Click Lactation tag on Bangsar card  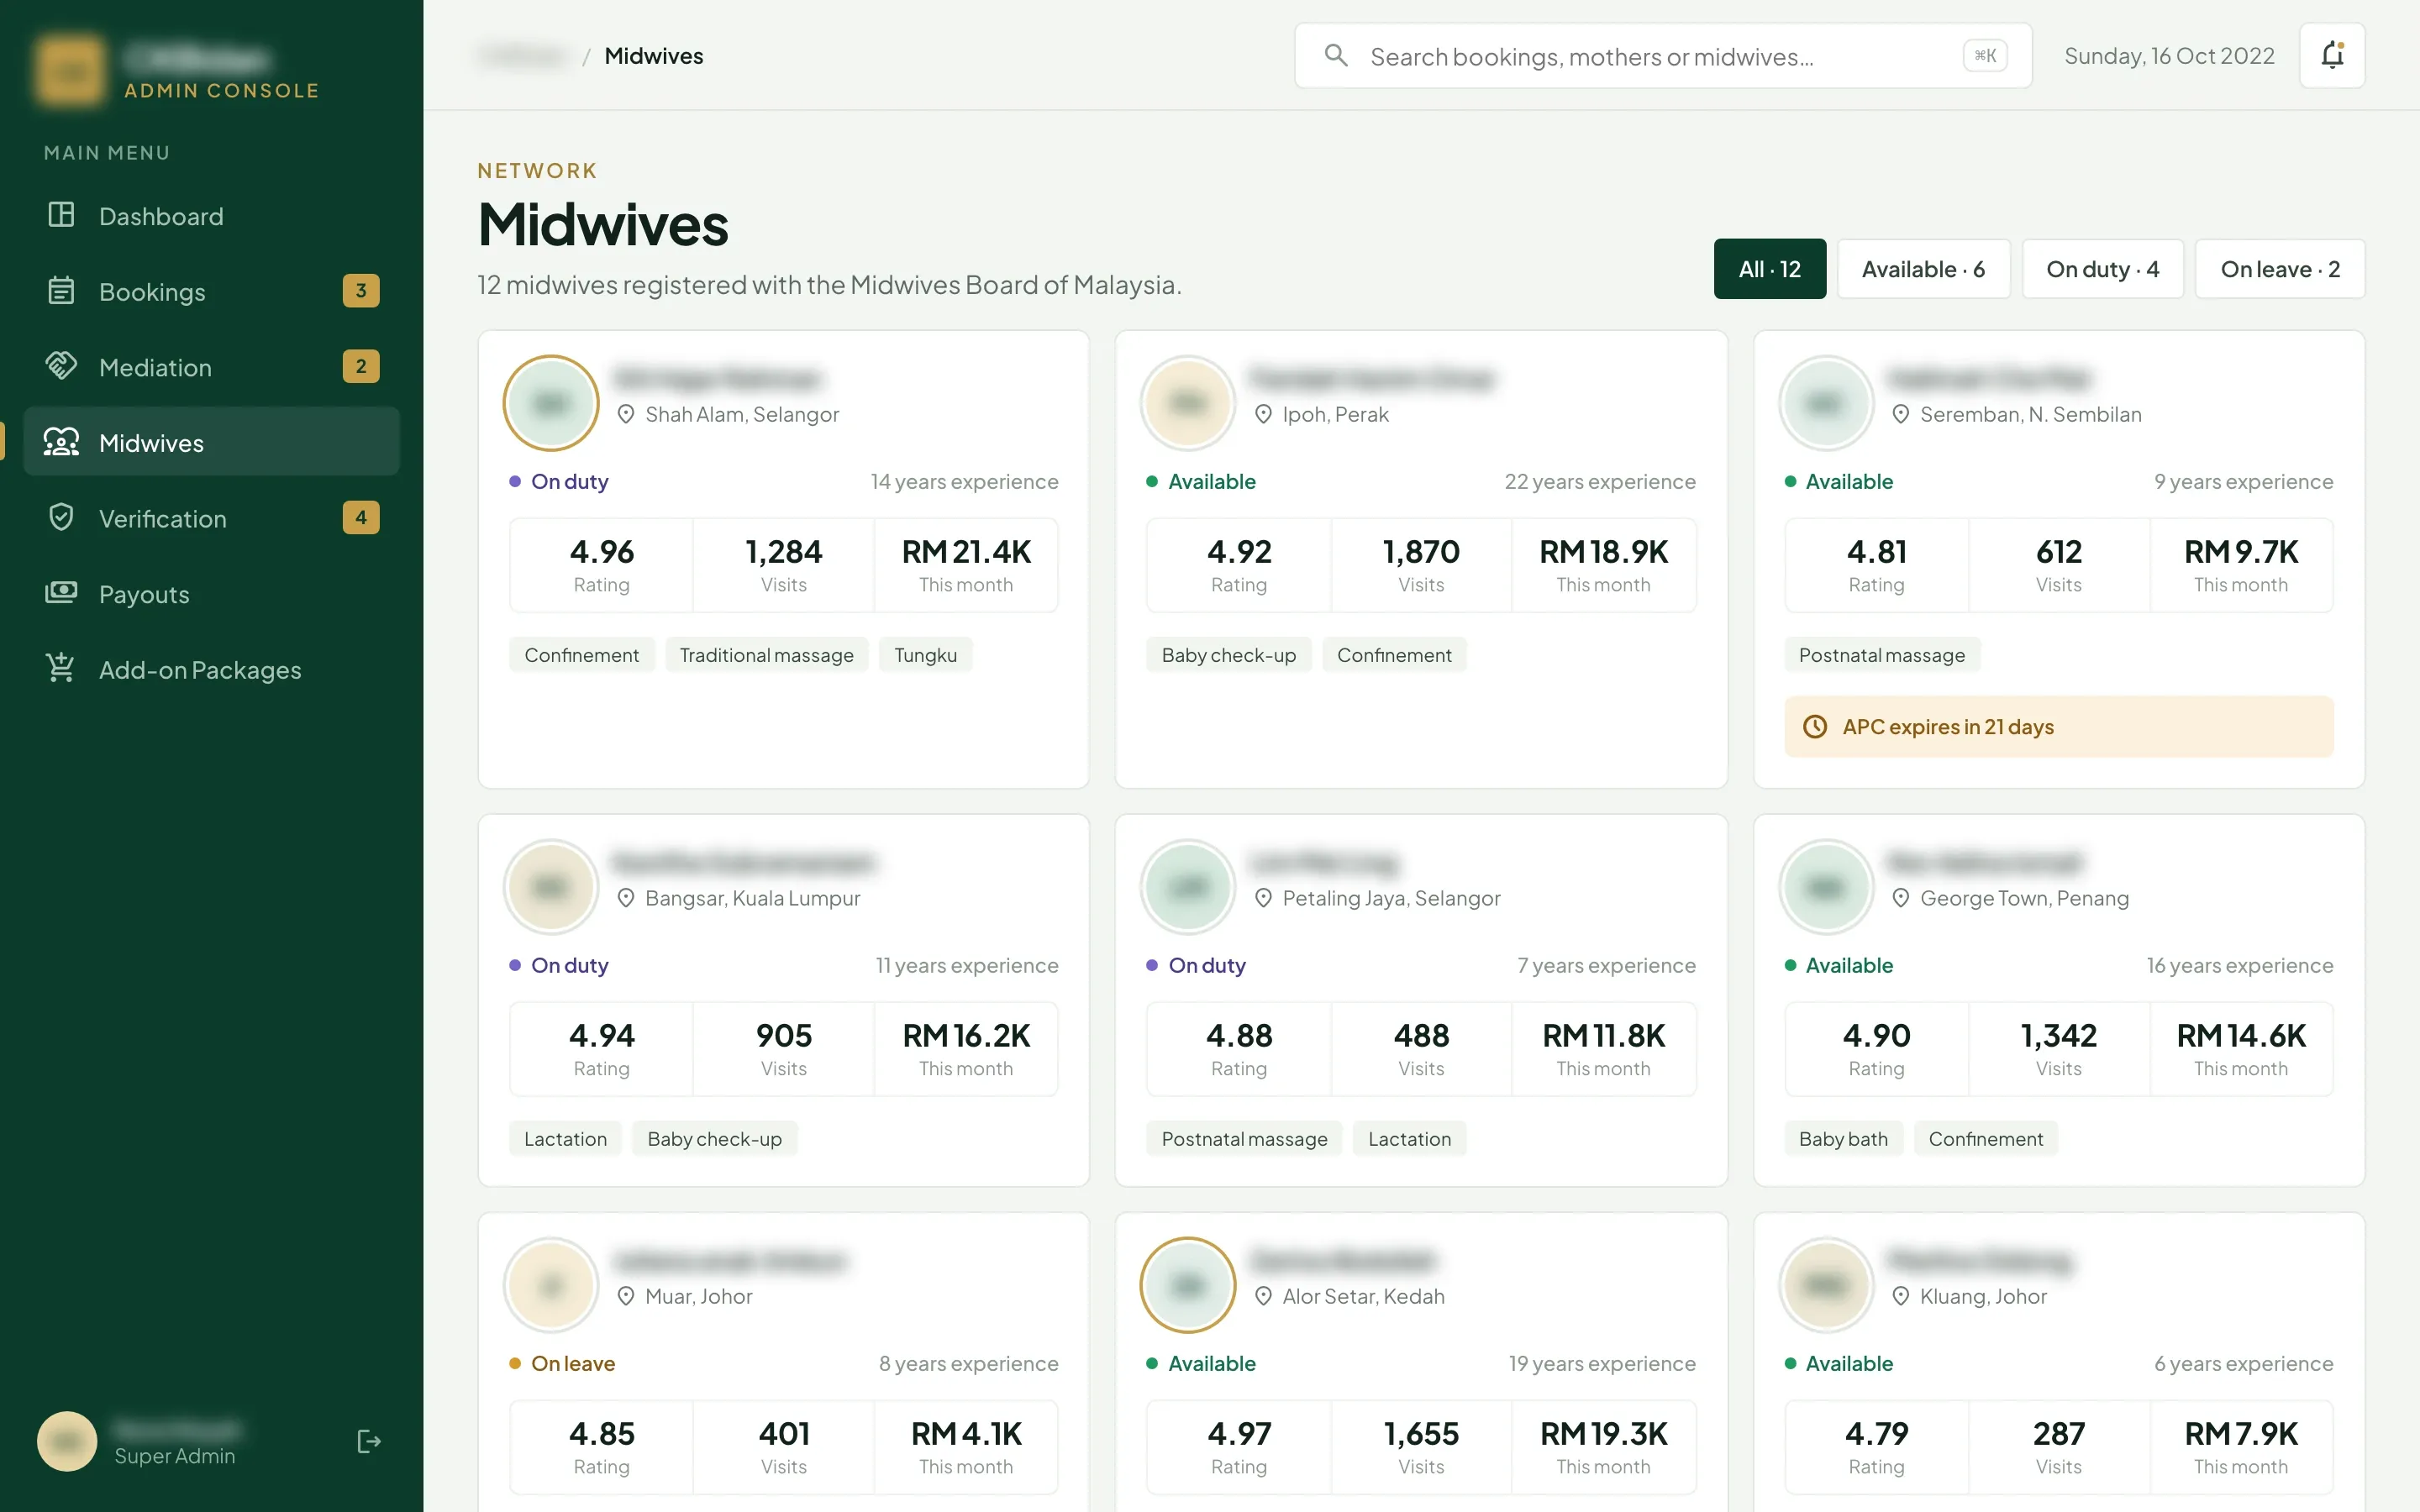[565, 1139]
